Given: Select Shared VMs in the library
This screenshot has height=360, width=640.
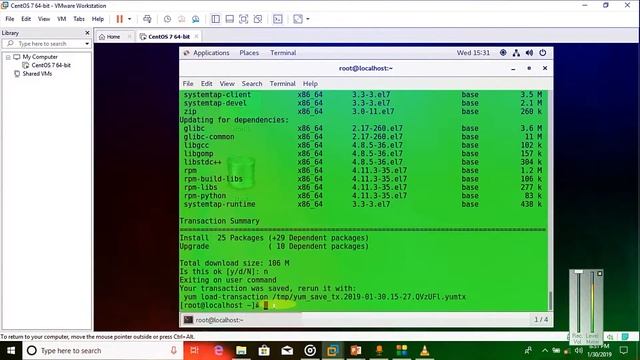Looking at the screenshot, I should pos(37,73).
